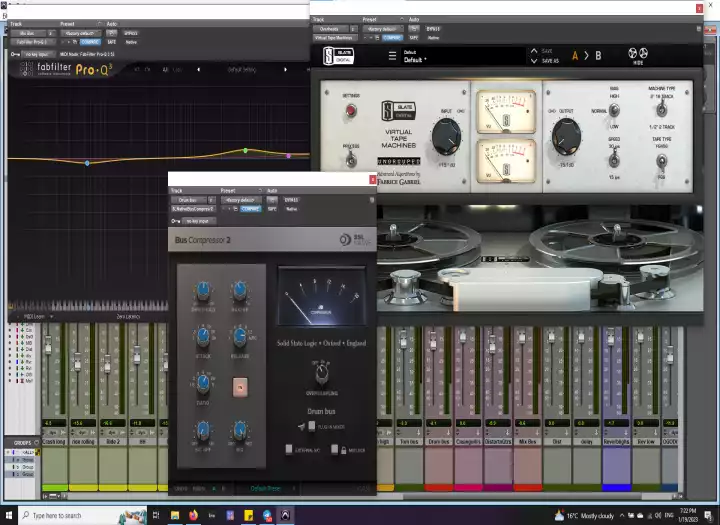Open the Default preset dropdown in Slate header

462,56
